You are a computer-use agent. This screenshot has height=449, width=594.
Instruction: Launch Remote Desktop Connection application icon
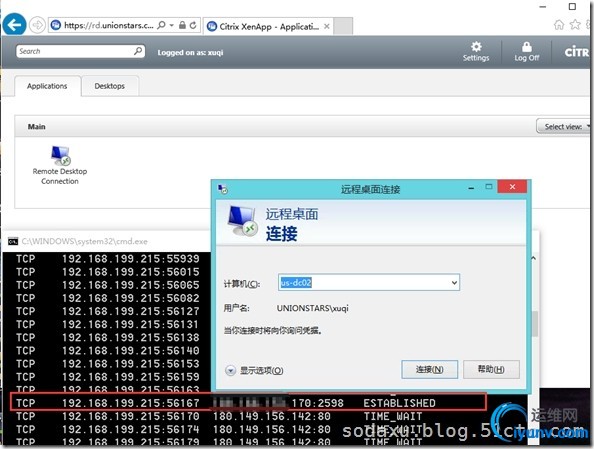pos(60,155)
